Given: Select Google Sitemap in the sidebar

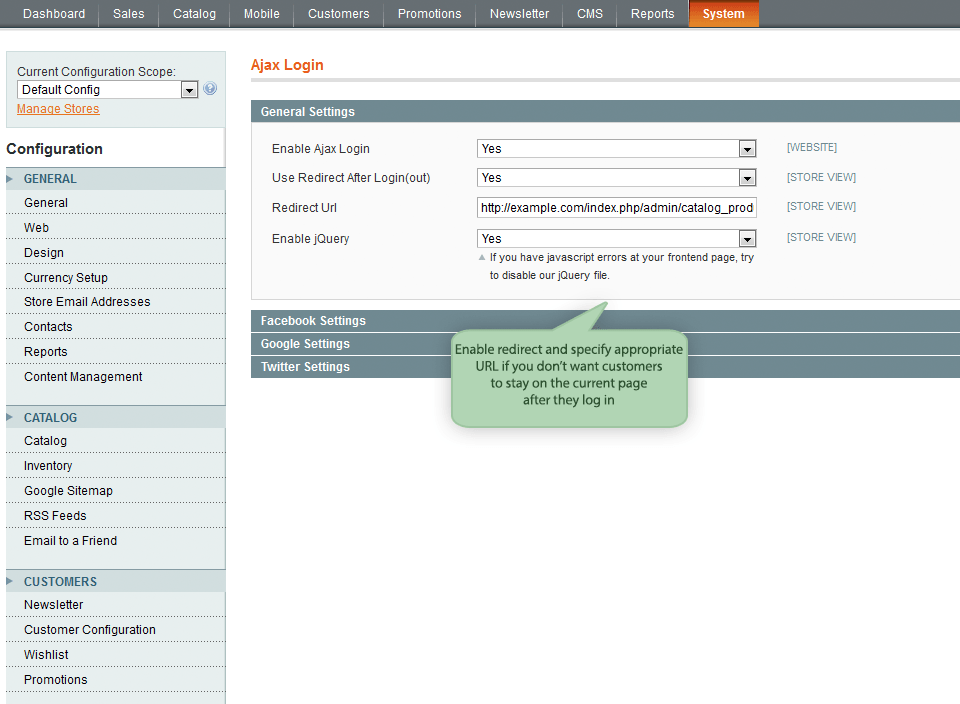Looking at the screenshot, I should tap(68, 491).
